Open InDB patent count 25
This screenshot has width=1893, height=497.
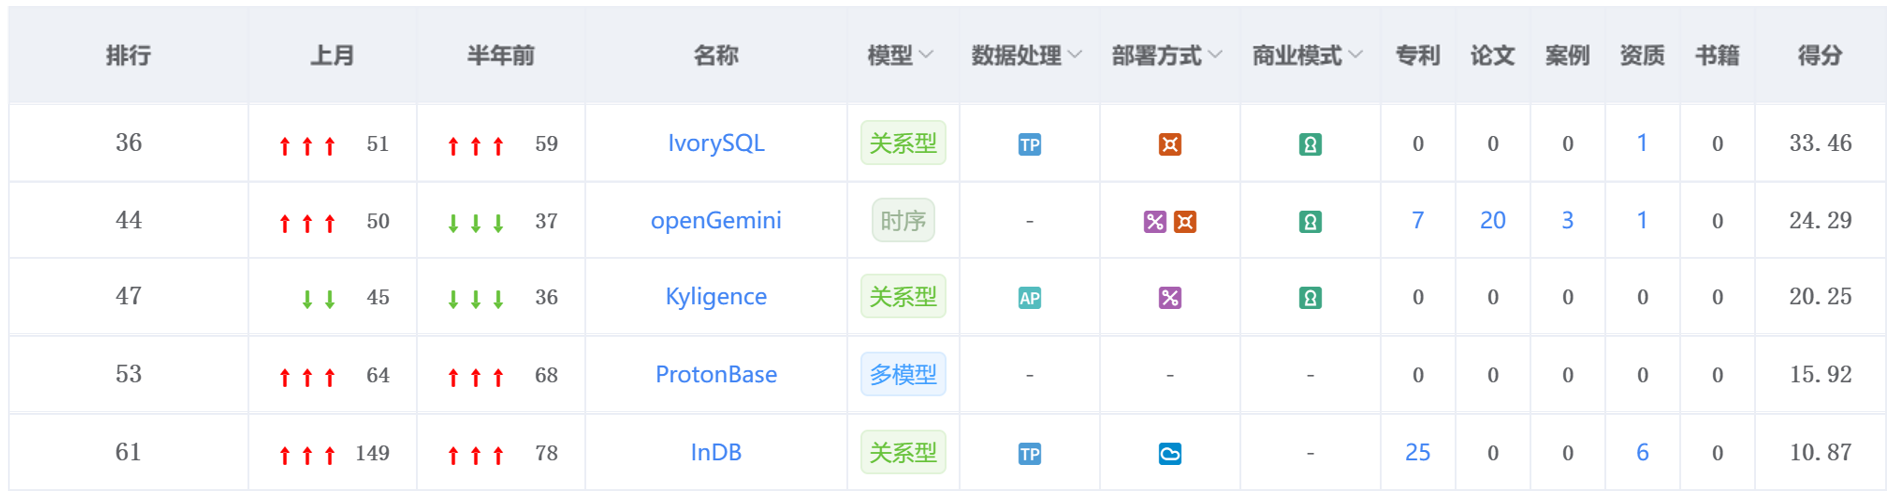click(x=1417, y=452)
